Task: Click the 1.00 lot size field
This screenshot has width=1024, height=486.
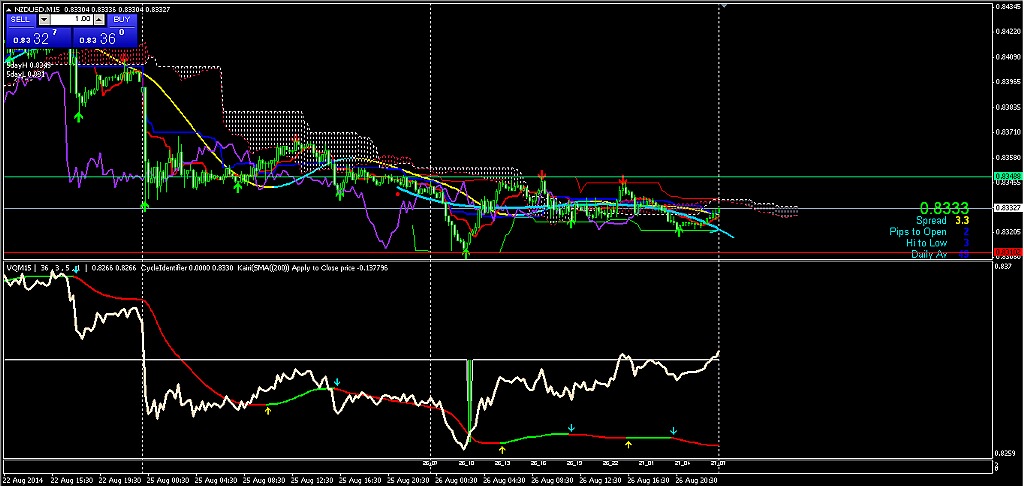Action: click(x=74, y=19)
